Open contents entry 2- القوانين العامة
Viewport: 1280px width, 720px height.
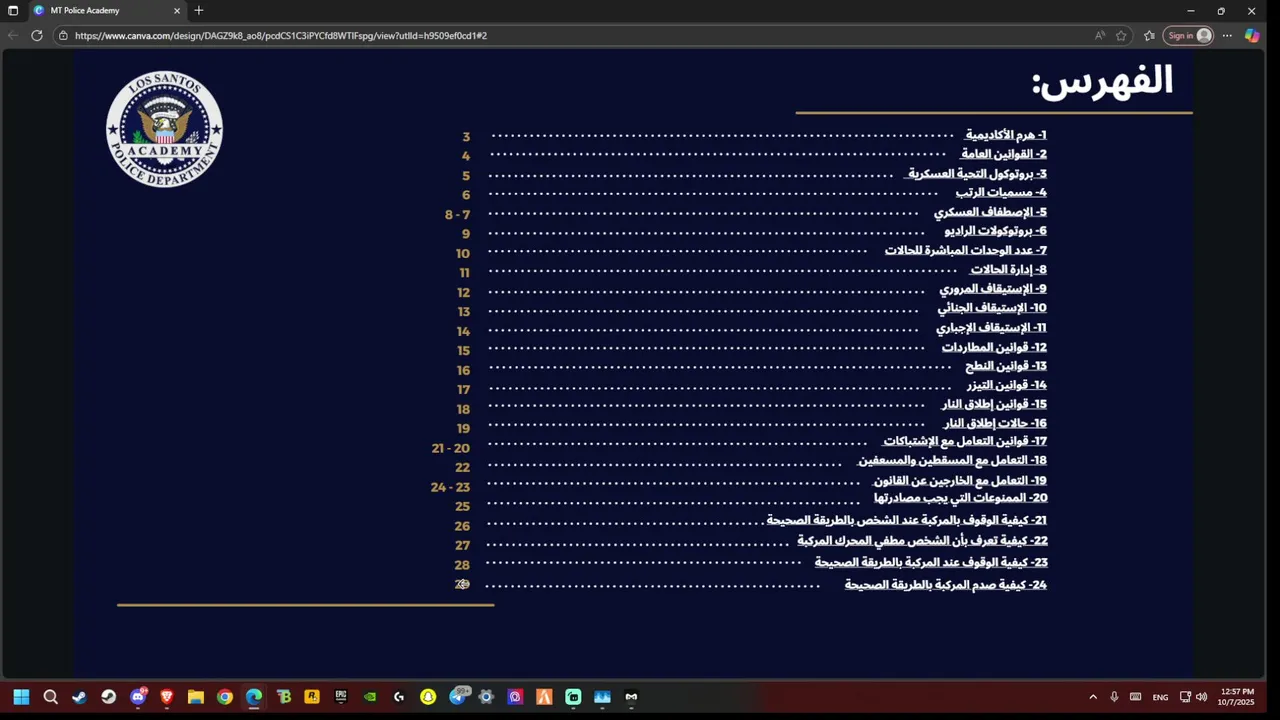pos(1004,154)
